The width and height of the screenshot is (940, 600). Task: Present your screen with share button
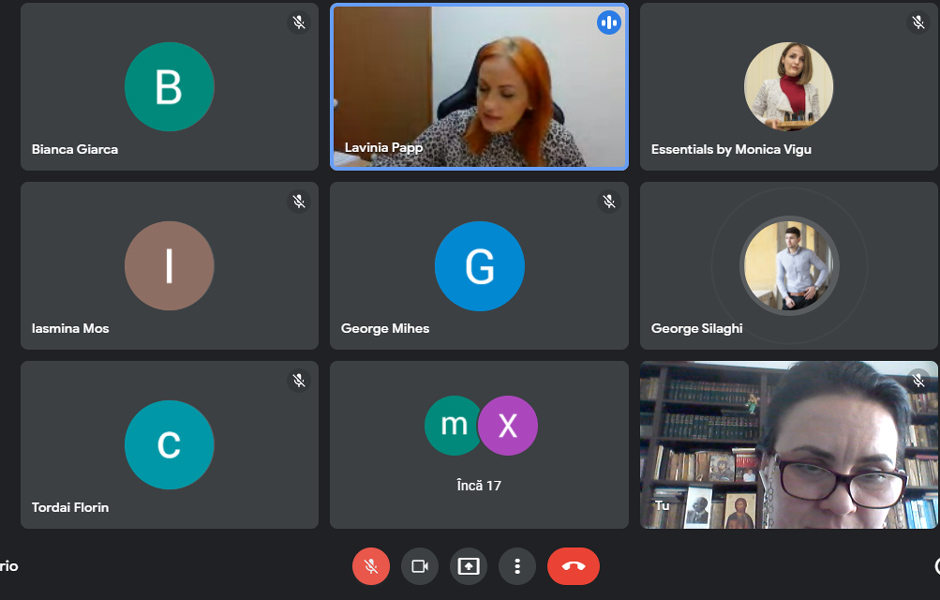pos(468,566)
